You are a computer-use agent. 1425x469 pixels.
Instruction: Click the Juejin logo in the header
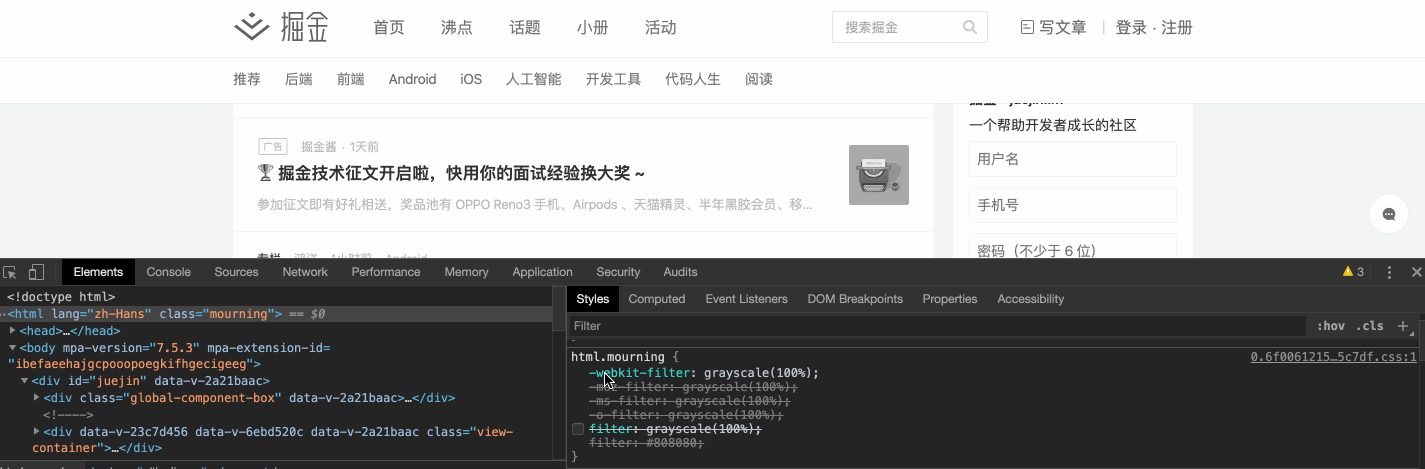(x=281, y=27)
